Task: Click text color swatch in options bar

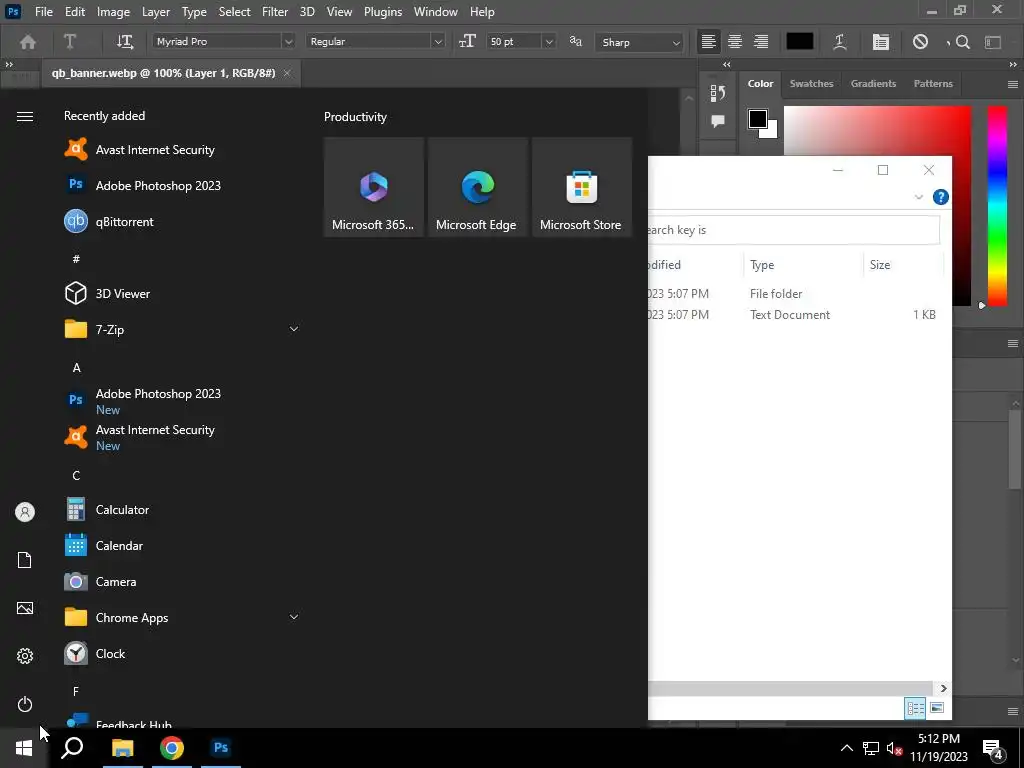Action: coord(800,41)
